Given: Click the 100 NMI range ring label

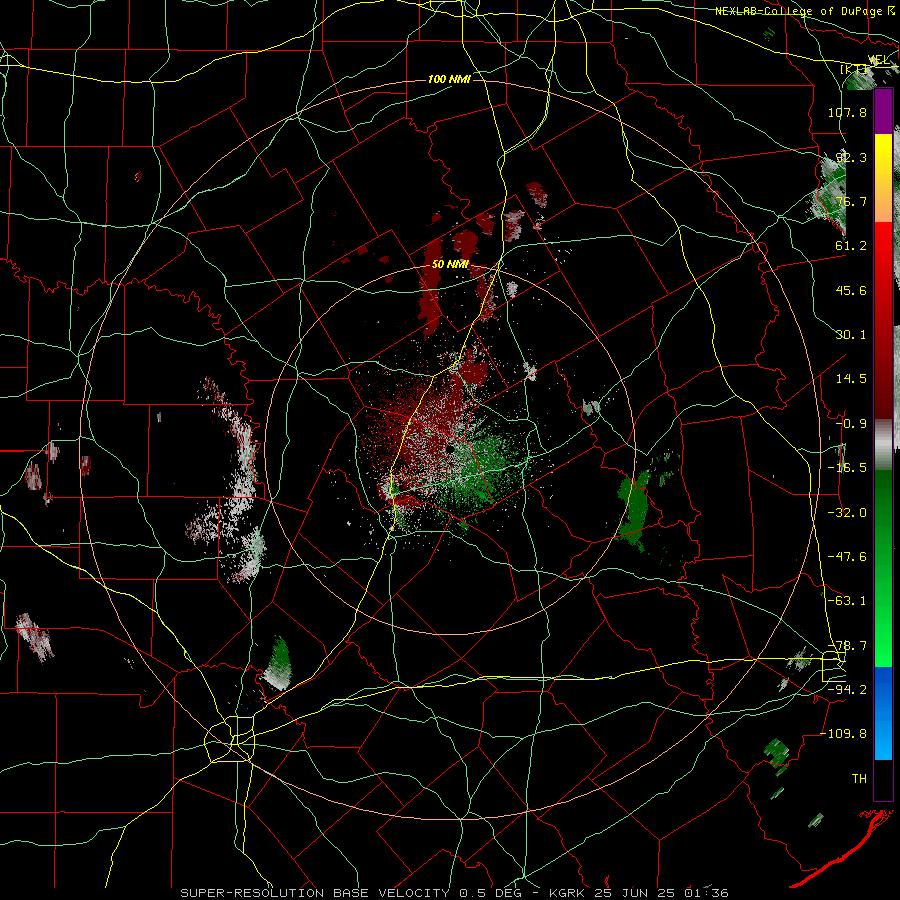Looking at the screenshot, I should point(449,79).
